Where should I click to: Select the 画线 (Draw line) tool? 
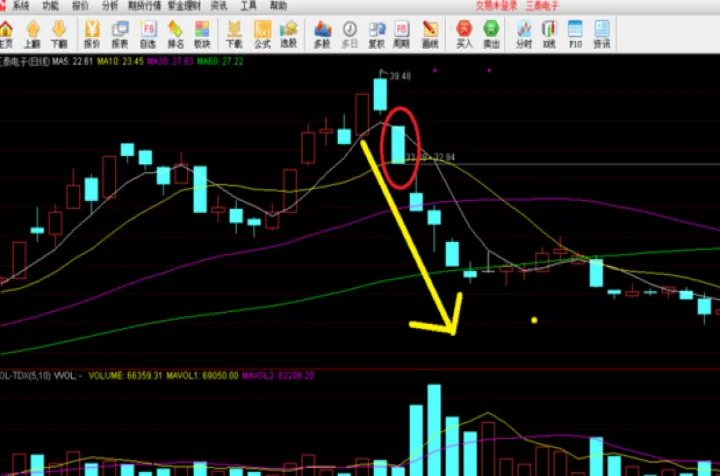tap(430, 33)
